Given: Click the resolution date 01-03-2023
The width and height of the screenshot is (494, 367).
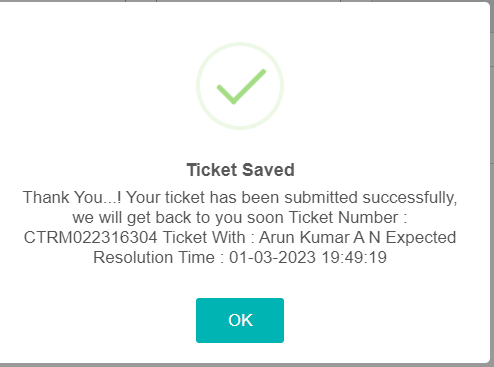Looking at the screenshot, I should [272, 257].
